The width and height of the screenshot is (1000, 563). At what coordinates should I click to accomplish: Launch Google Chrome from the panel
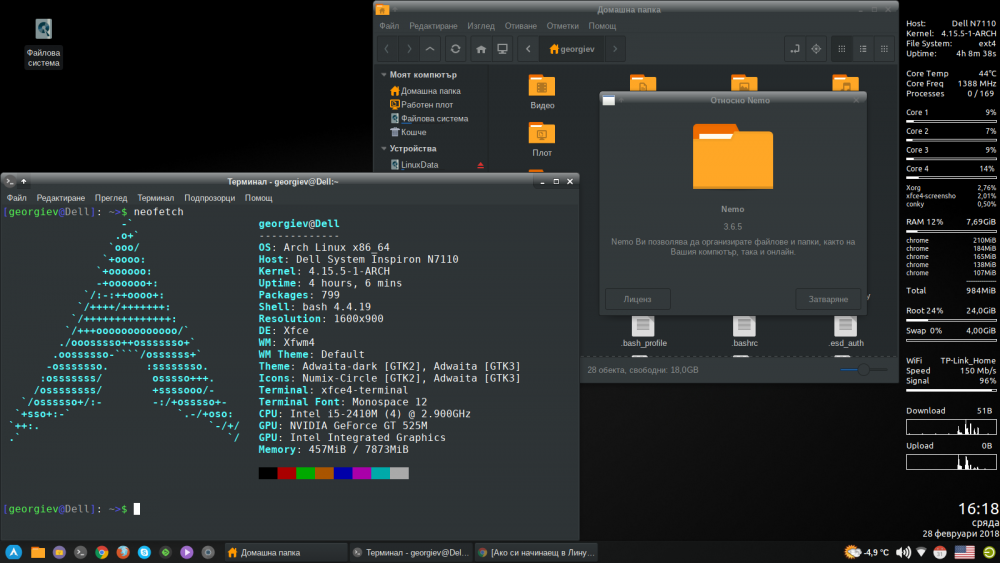pyautogui.click(x=101, y=552)
